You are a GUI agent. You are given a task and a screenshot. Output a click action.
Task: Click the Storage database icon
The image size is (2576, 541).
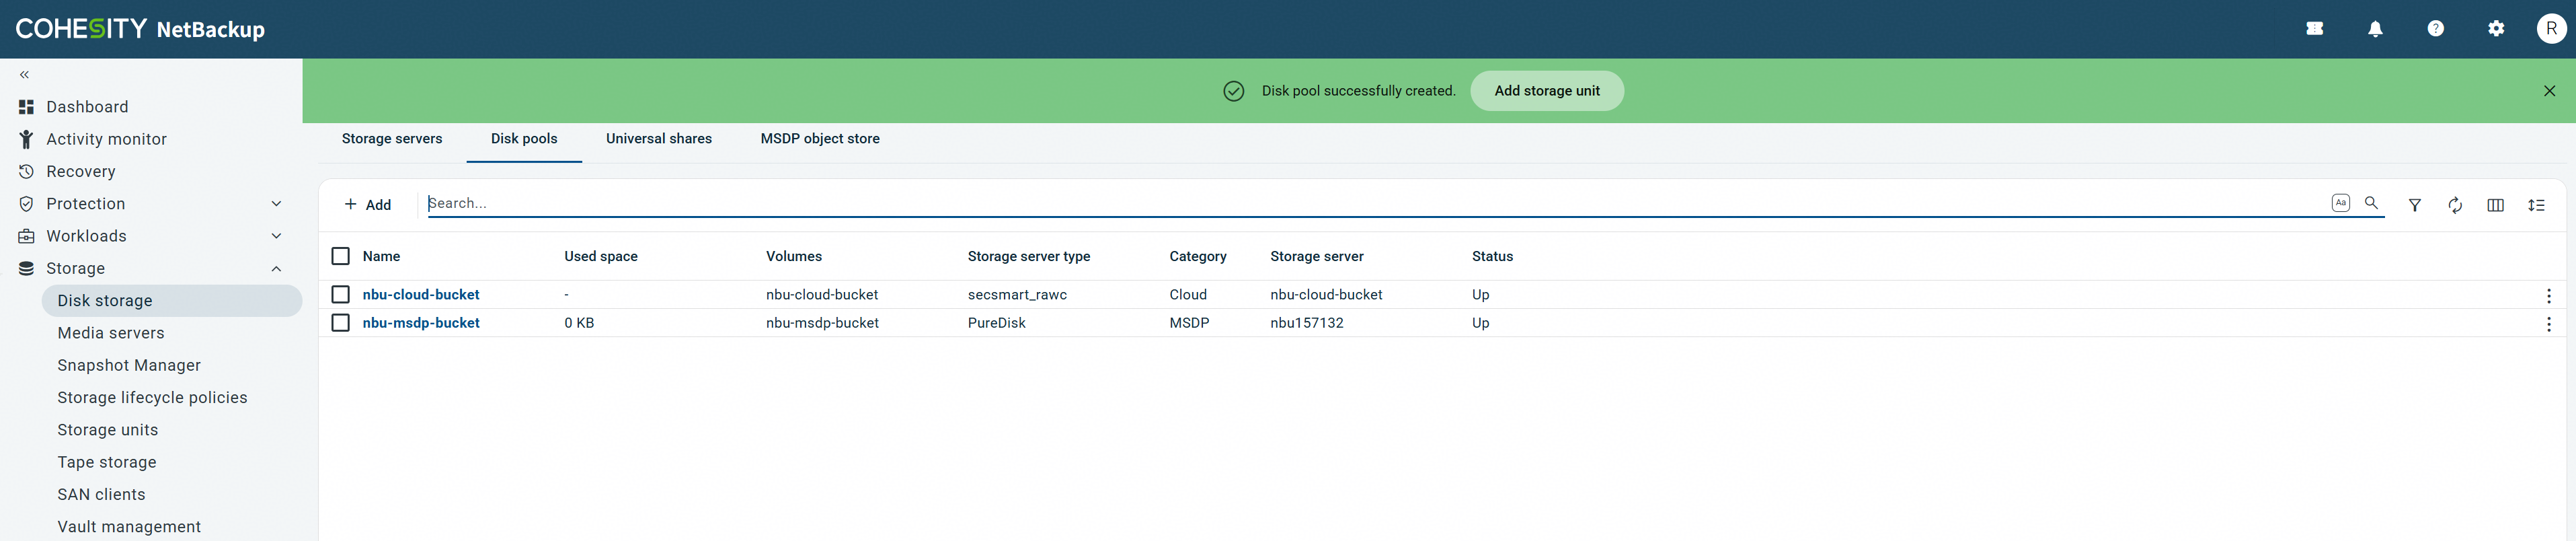pos(26,268)
